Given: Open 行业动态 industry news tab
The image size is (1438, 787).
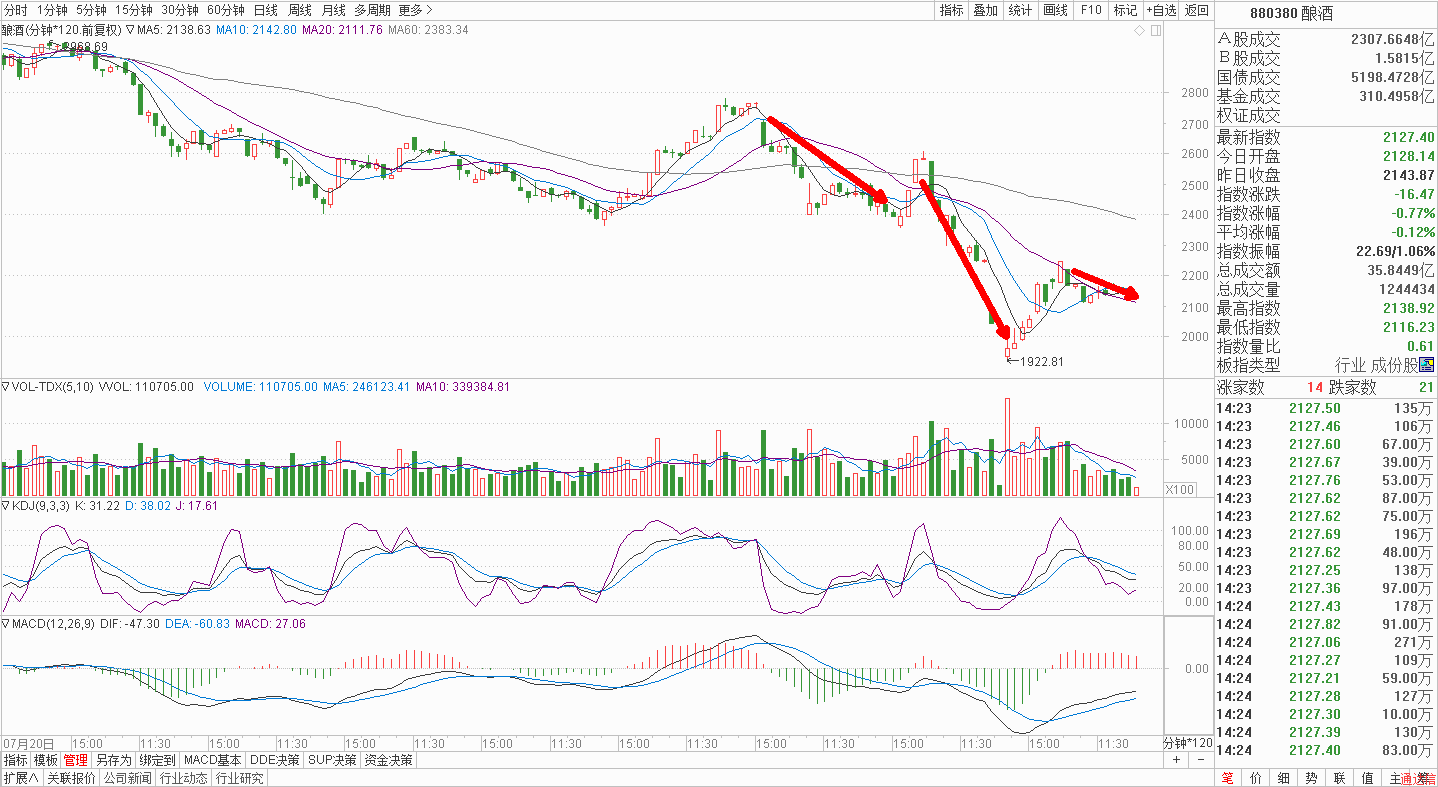Looking at the screenshot, I should [x=184, y=778].
